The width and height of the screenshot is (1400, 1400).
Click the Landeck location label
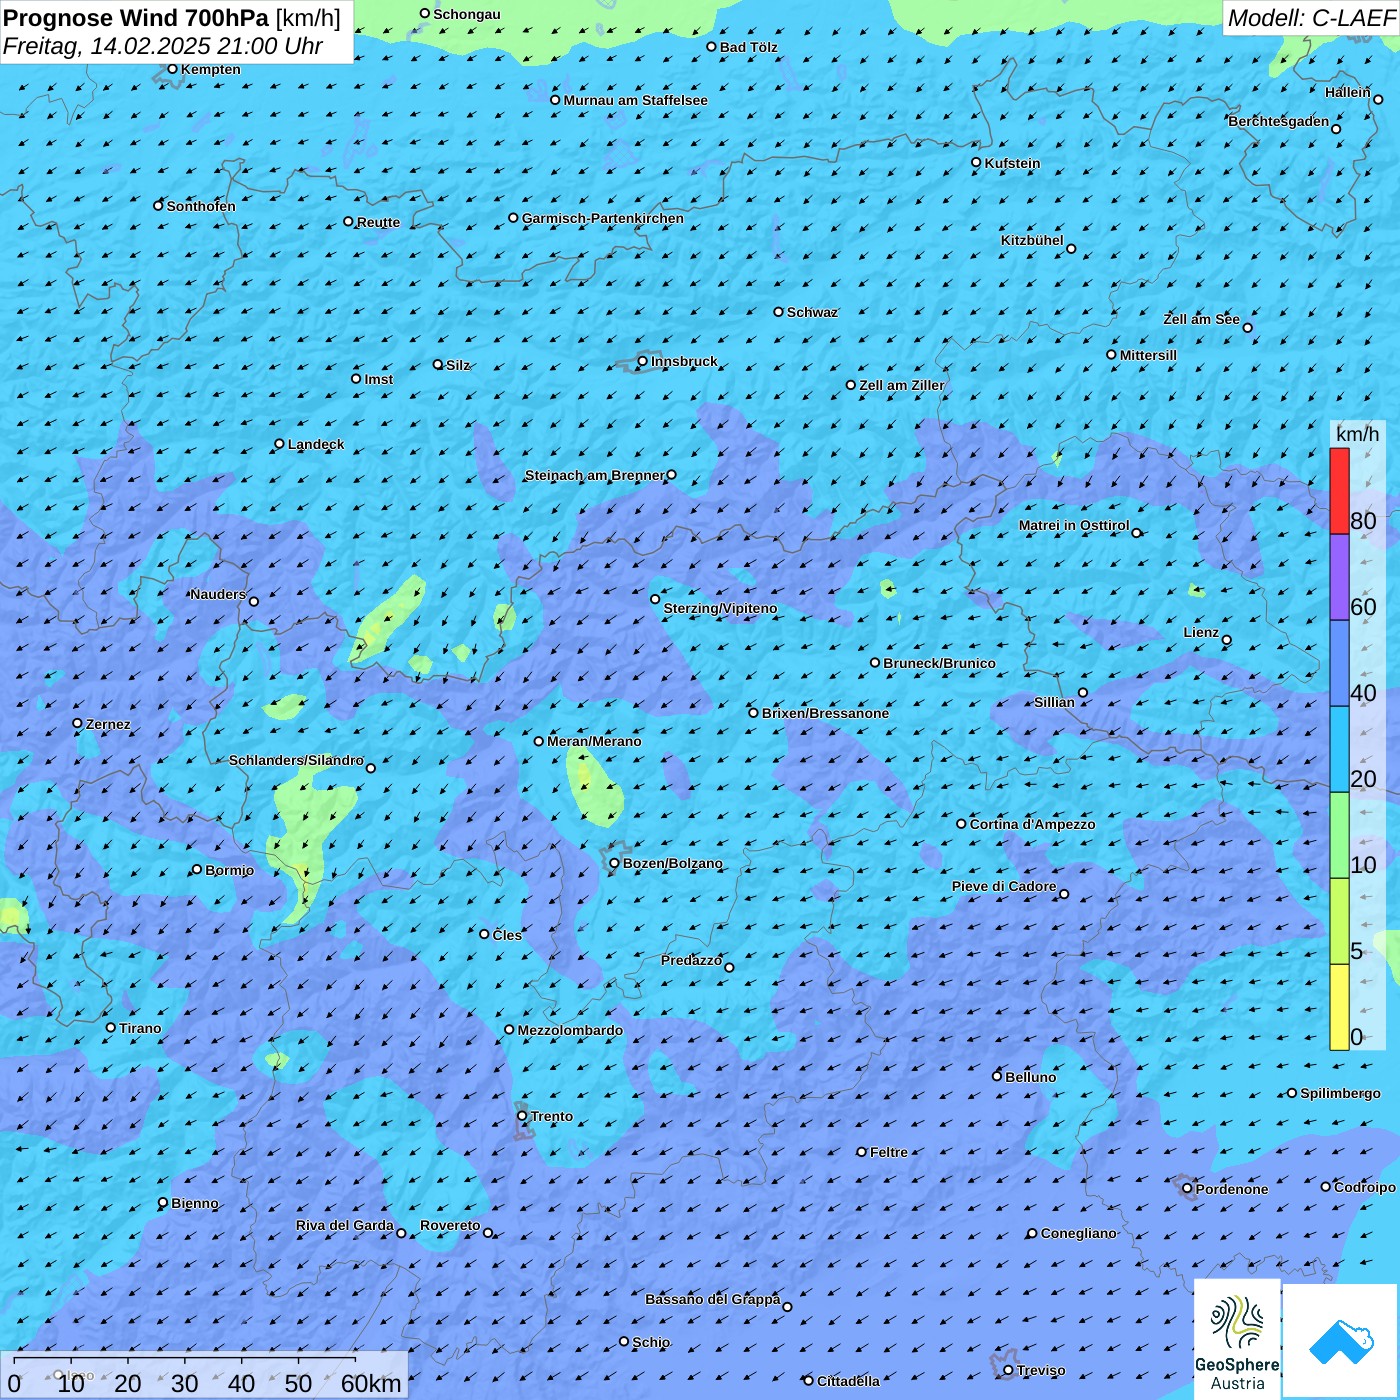tap(316, 444)
